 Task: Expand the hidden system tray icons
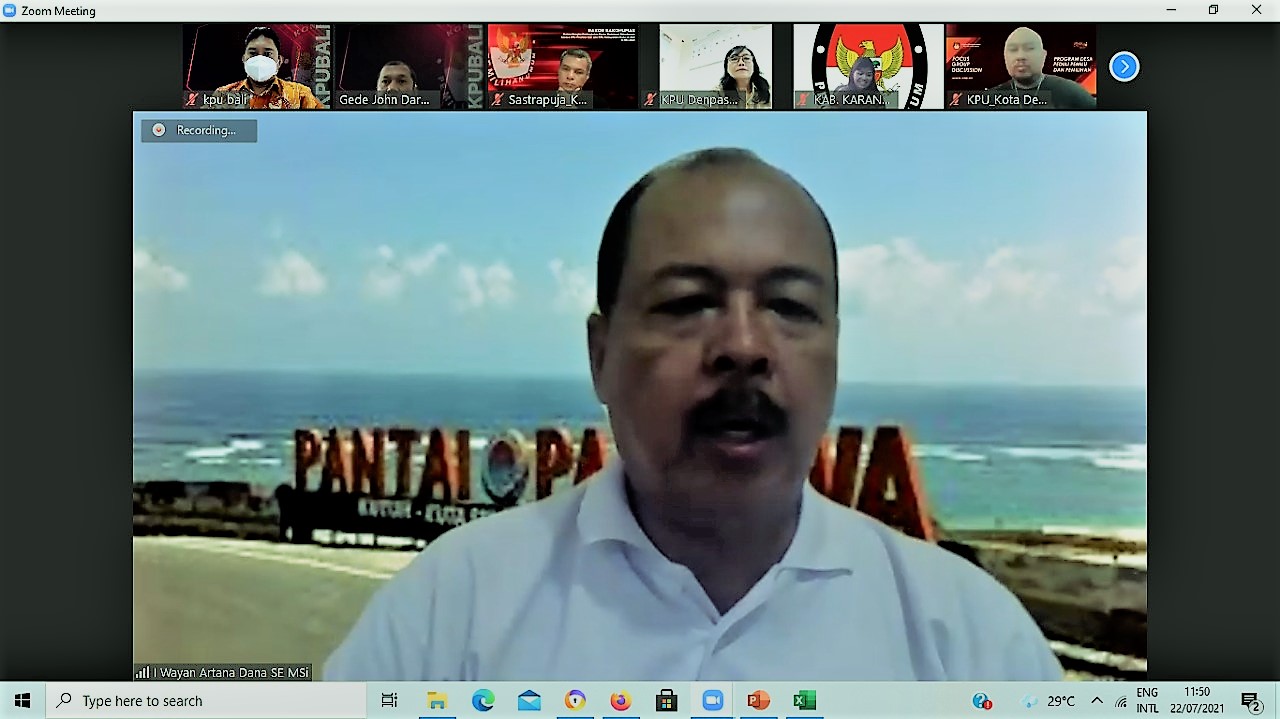pyautogui.click(x=1097, y=701)
